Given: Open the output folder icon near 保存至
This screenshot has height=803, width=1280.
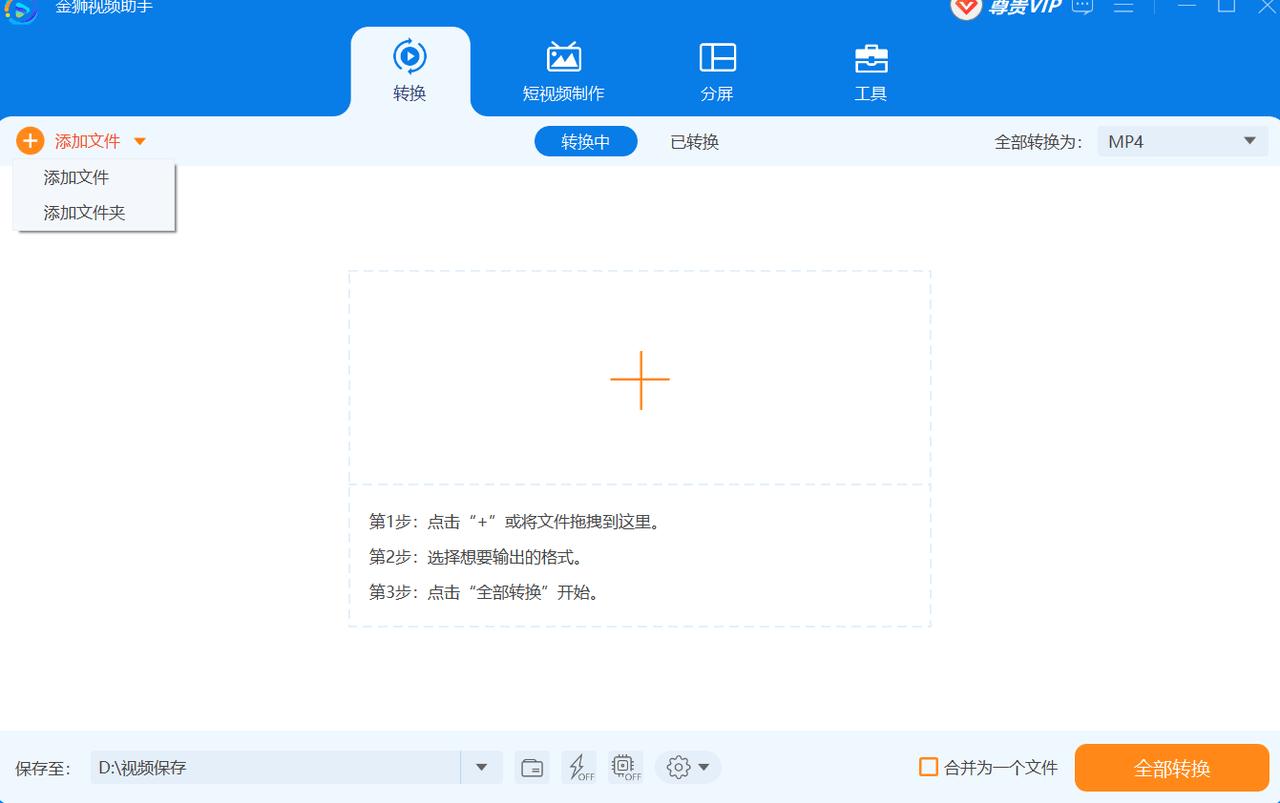Looking at the screenshot, I should pos(531,767).
